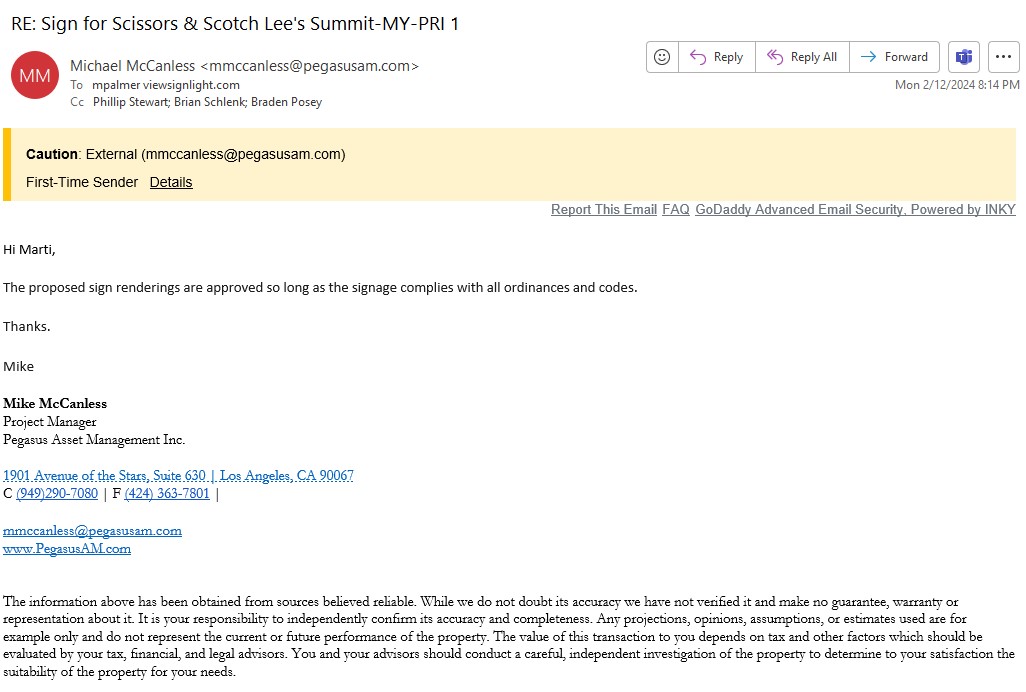Open Details link in caution banner
Screen dimensions: 1026x692
[171, 182]
